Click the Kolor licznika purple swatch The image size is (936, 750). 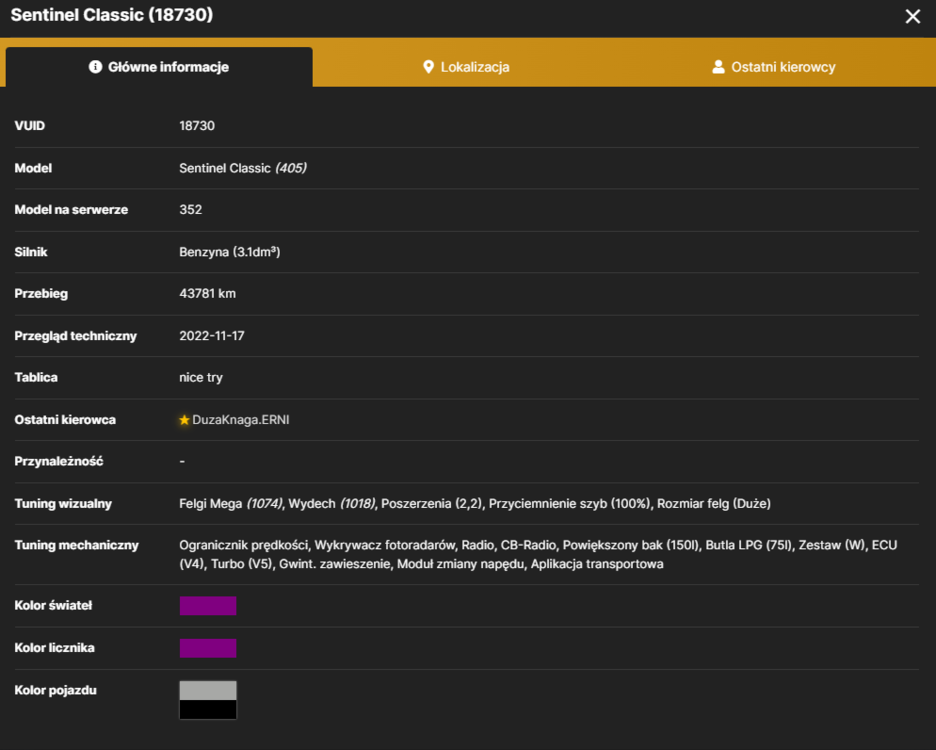(x=208, y=648)
